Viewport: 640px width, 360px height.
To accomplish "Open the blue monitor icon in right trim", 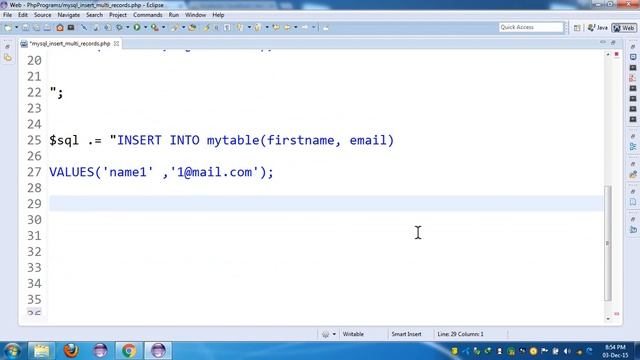I will click(633, 57).
